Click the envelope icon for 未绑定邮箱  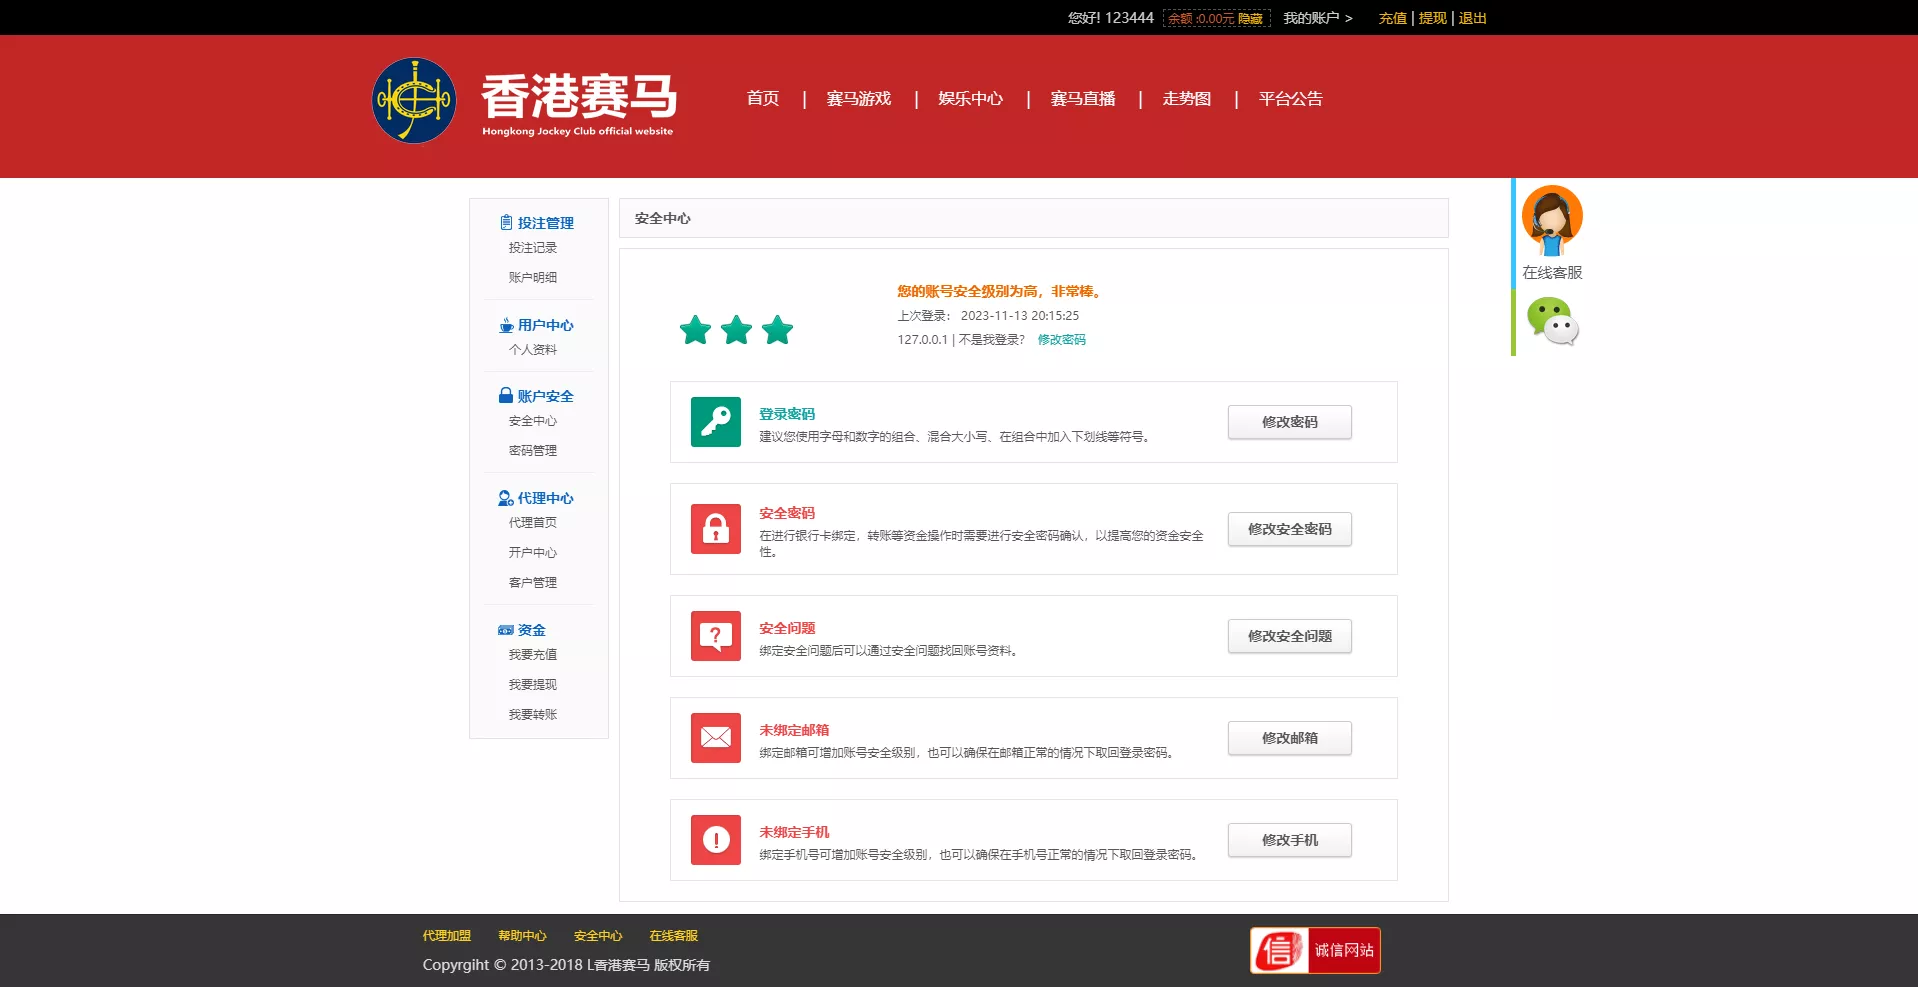[x=714, y=738]
